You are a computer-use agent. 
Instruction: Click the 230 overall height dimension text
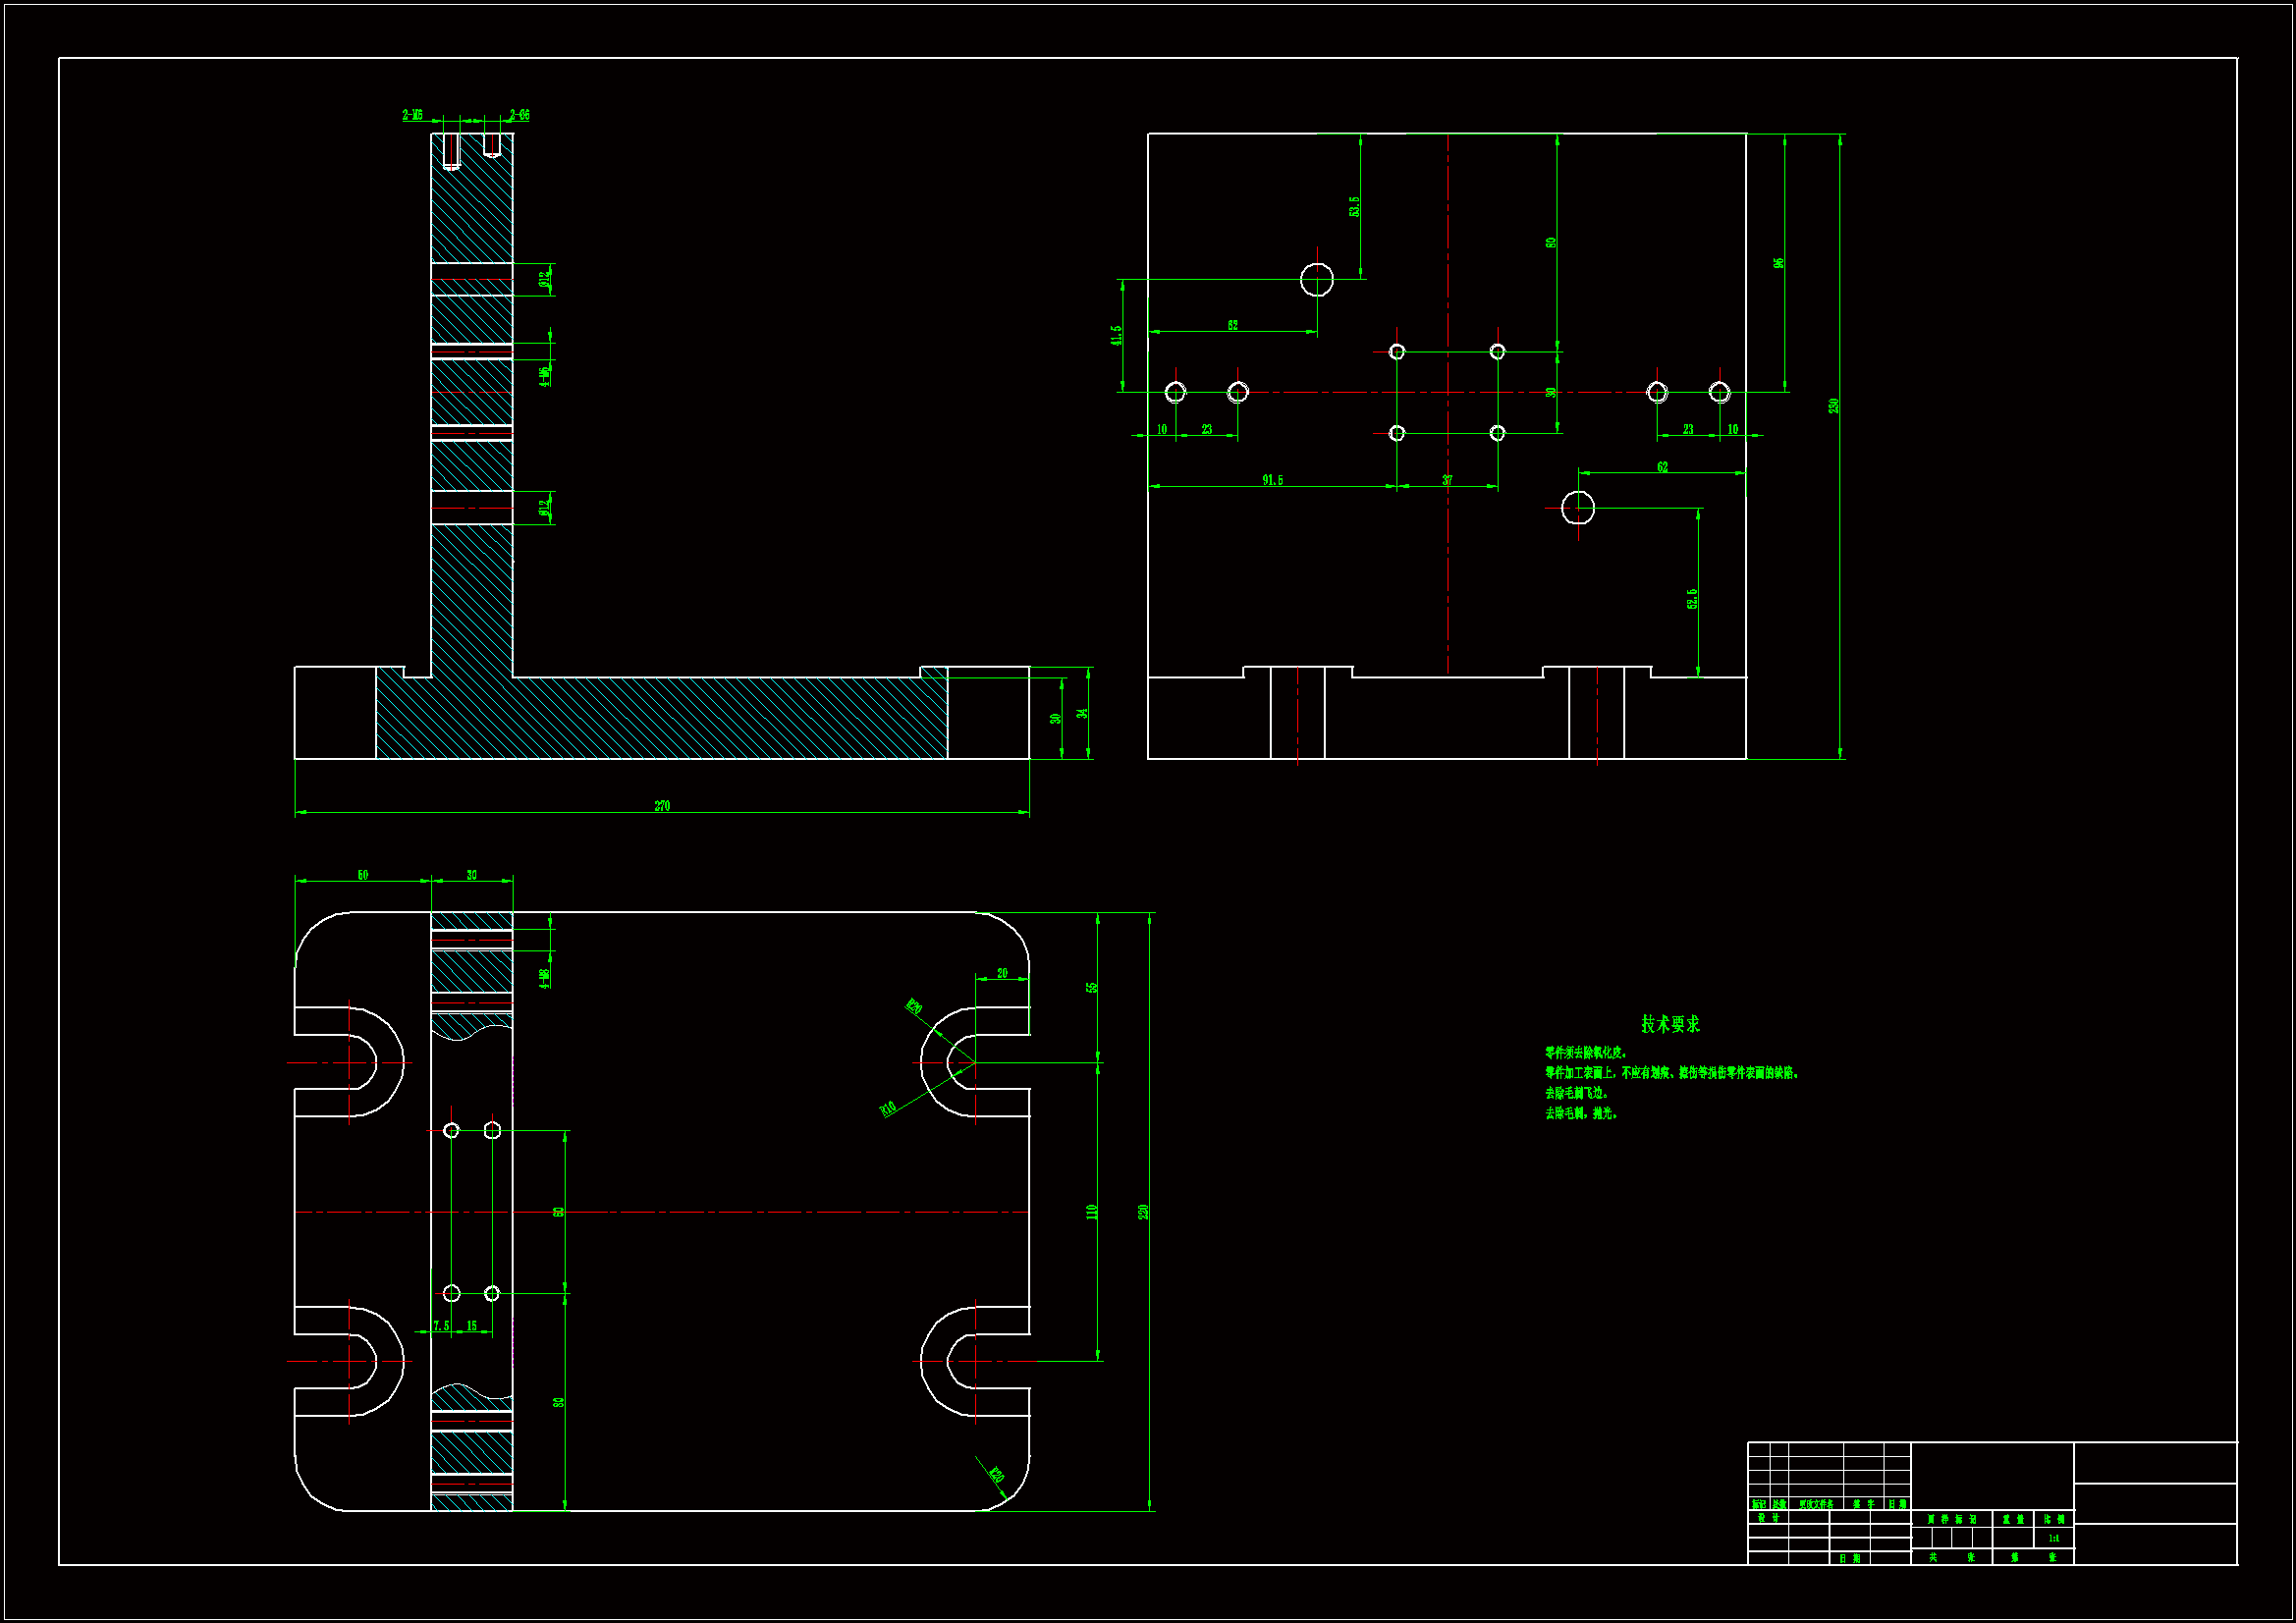click(x=1833, y=406)
